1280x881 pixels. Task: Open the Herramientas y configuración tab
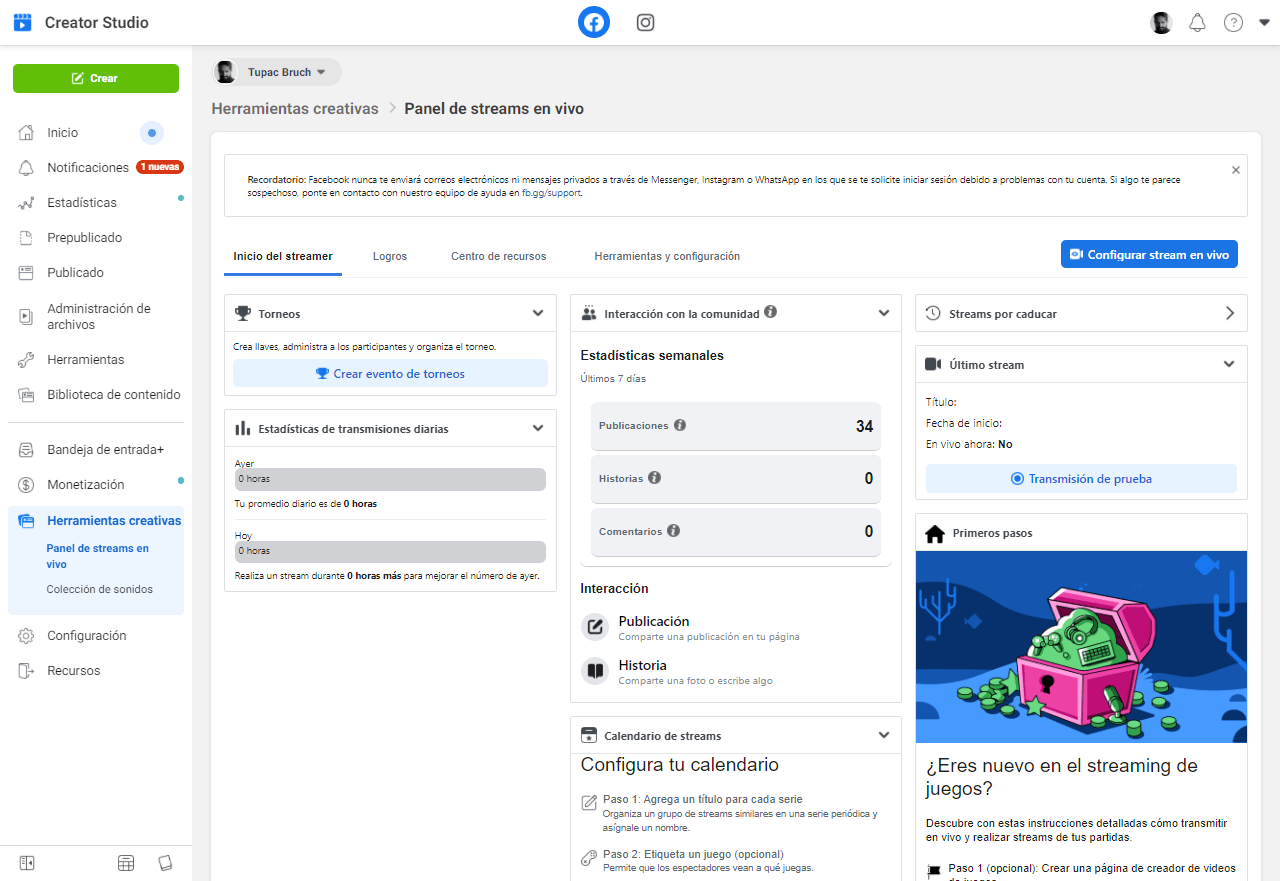[x=667, y=256]
